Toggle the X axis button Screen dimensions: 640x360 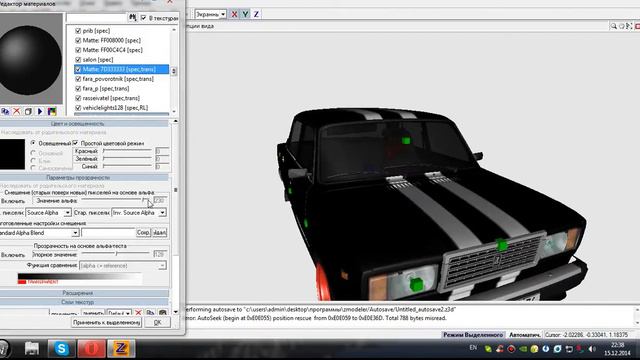pyautogui.click(x=234, y=14)
